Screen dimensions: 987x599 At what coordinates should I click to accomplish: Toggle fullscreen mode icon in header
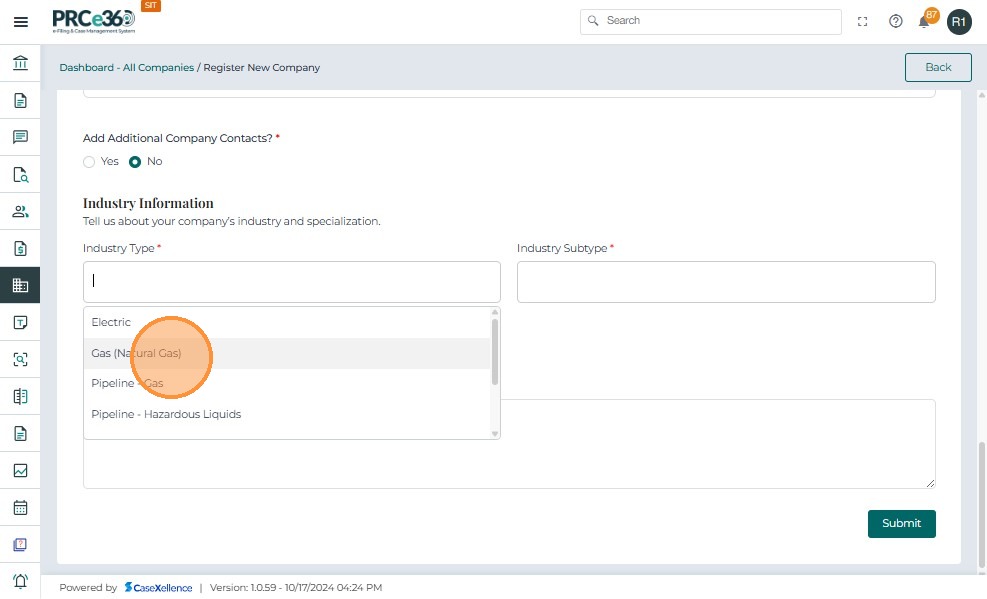[863, 21]
